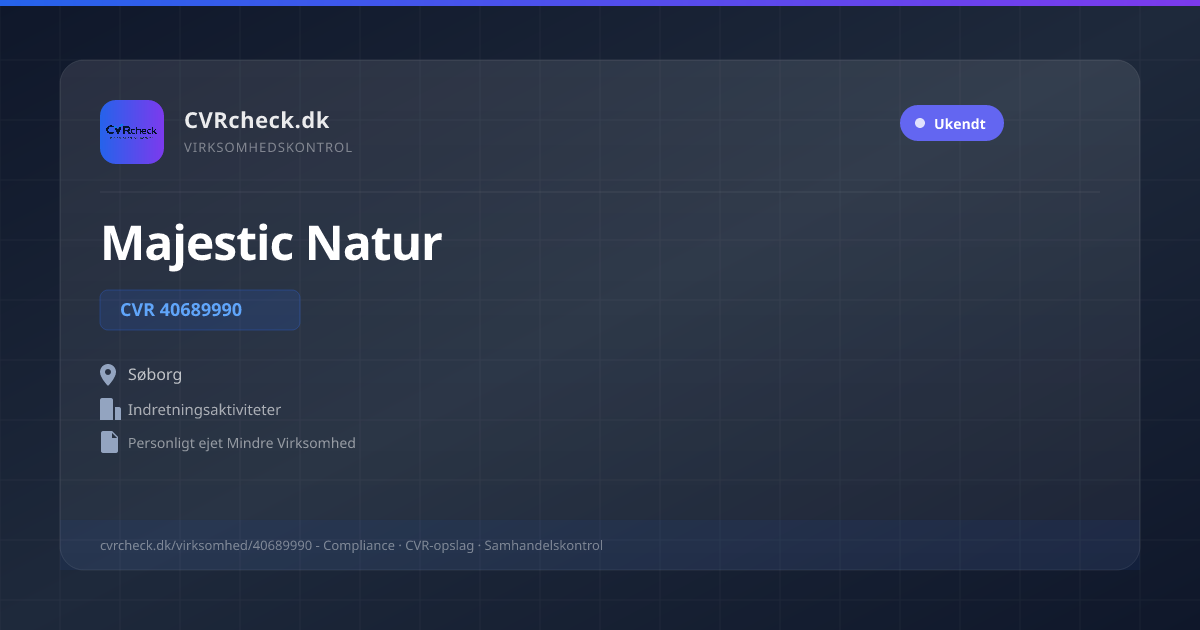Image resolution: width=1200 pixels, height=630 pixels.
Task: Click the CVR 40689990 badge
Action: pos(200,310)
